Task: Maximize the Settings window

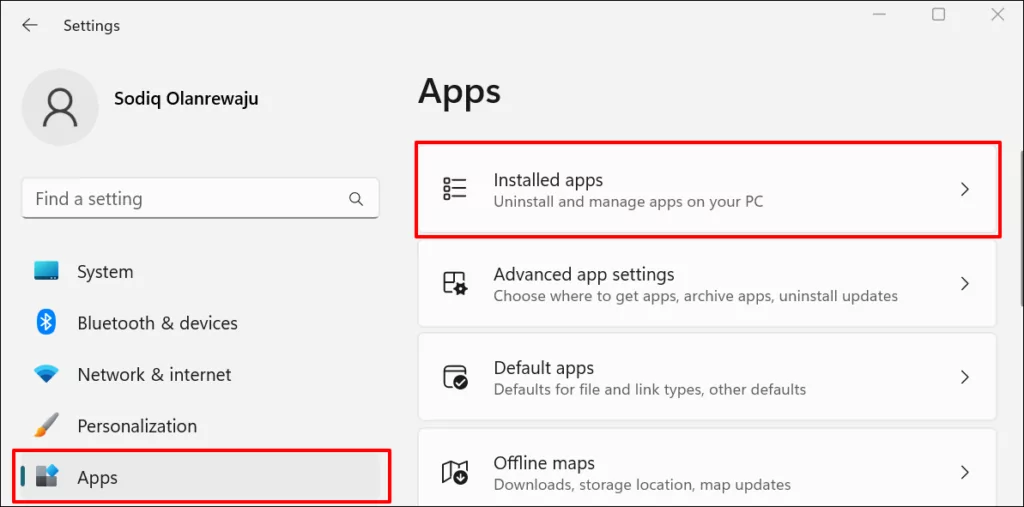Action: (938, 14)
